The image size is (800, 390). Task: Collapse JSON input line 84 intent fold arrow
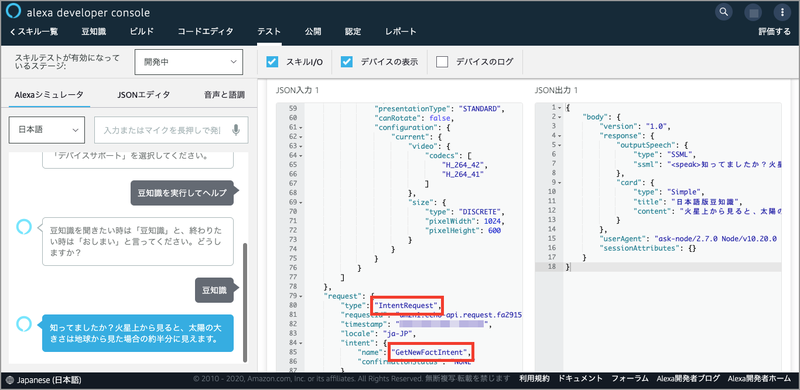pos(301,343)
